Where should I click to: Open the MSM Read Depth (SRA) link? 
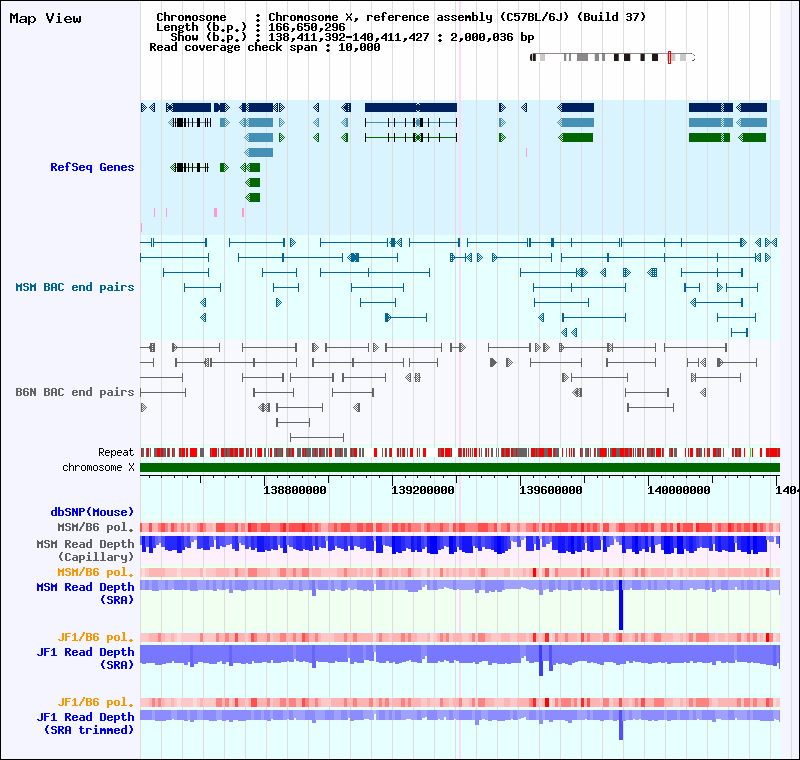pos(85,594)
